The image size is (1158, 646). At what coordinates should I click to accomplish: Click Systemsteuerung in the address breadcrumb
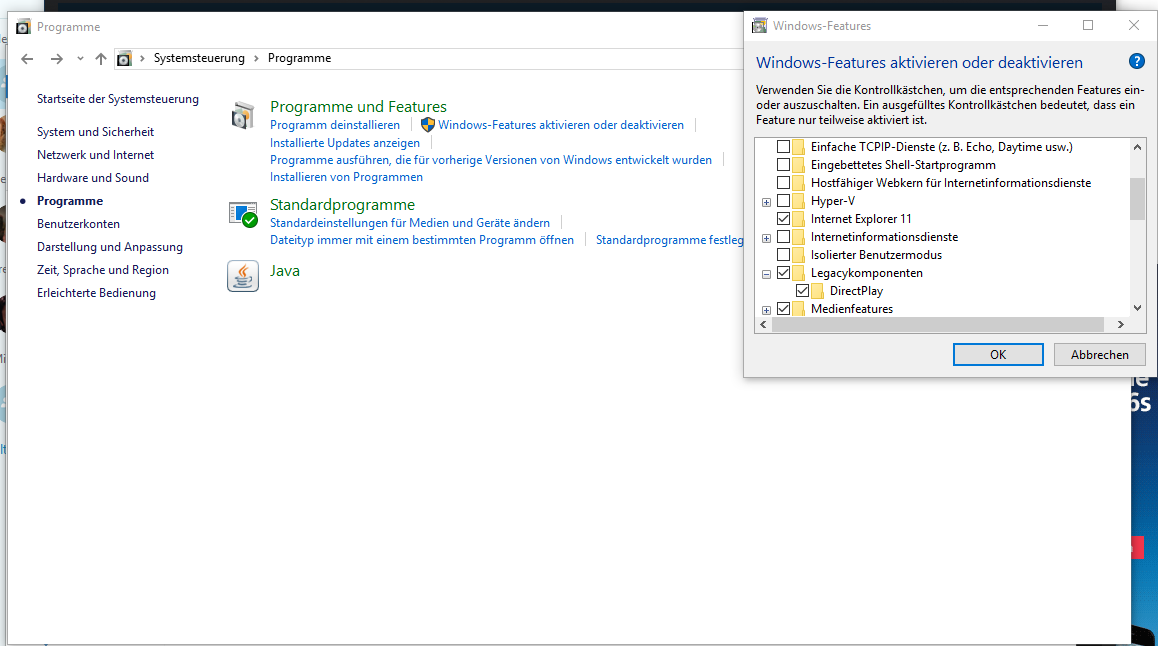199,58
